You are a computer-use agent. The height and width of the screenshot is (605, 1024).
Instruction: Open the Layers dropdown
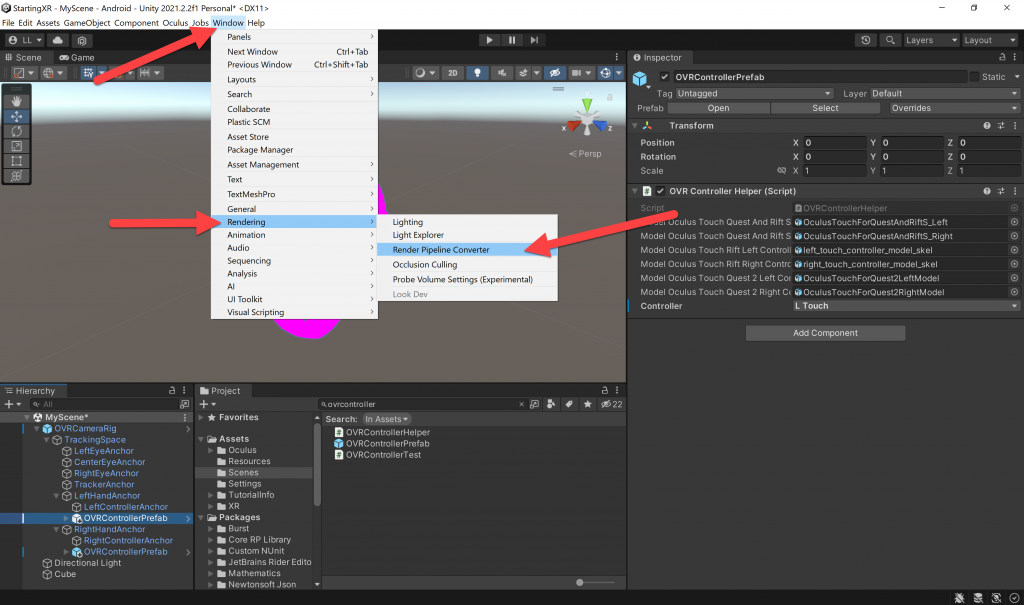(931, 40)
